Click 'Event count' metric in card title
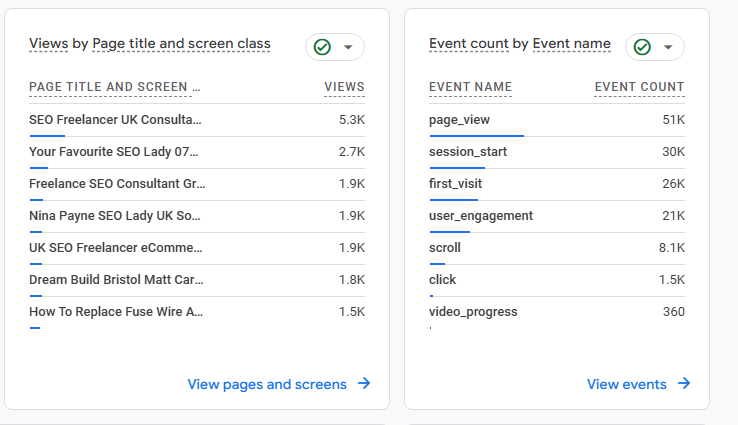 469,43
